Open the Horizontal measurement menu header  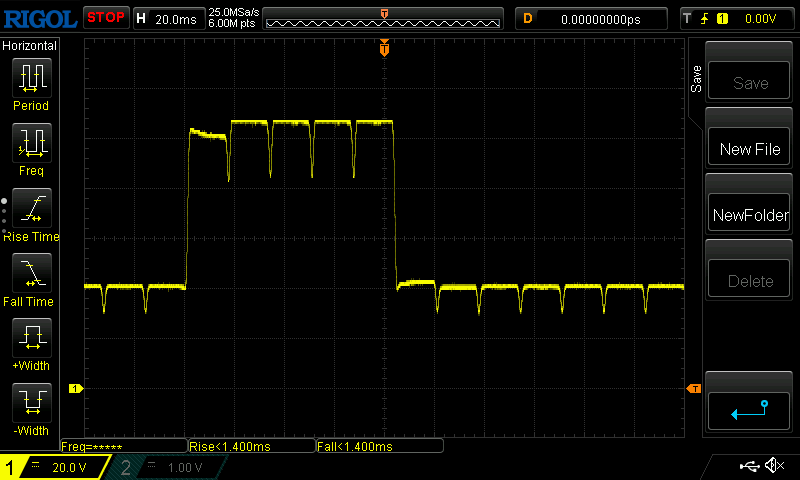tap(30, 46)
